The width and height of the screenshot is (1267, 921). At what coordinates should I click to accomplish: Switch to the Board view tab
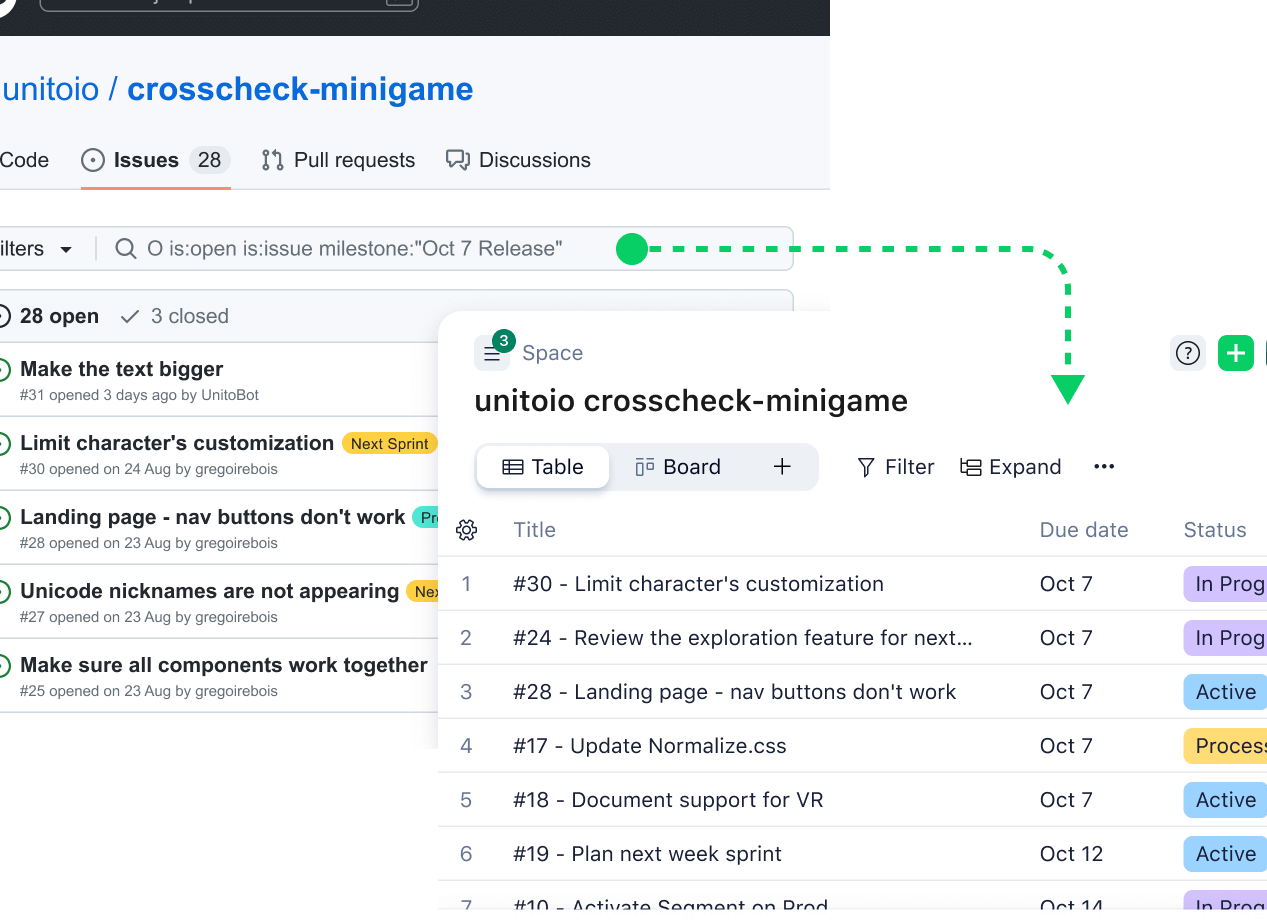pyautogui.click(x=678, y=467)
